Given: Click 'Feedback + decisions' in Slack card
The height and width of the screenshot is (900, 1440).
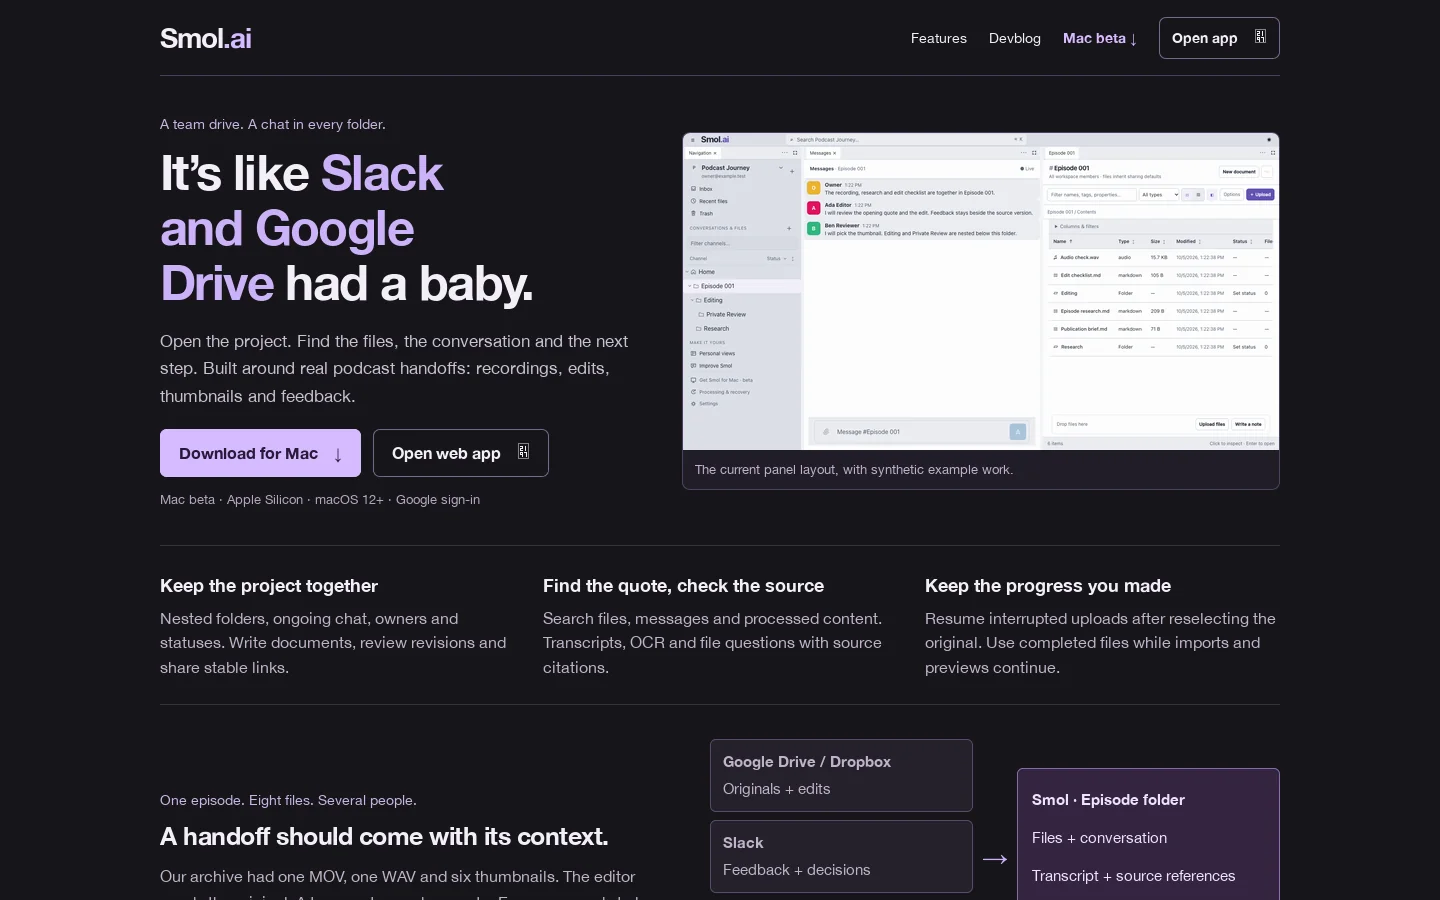Looking at the screenshot, I should coord(796,870).
